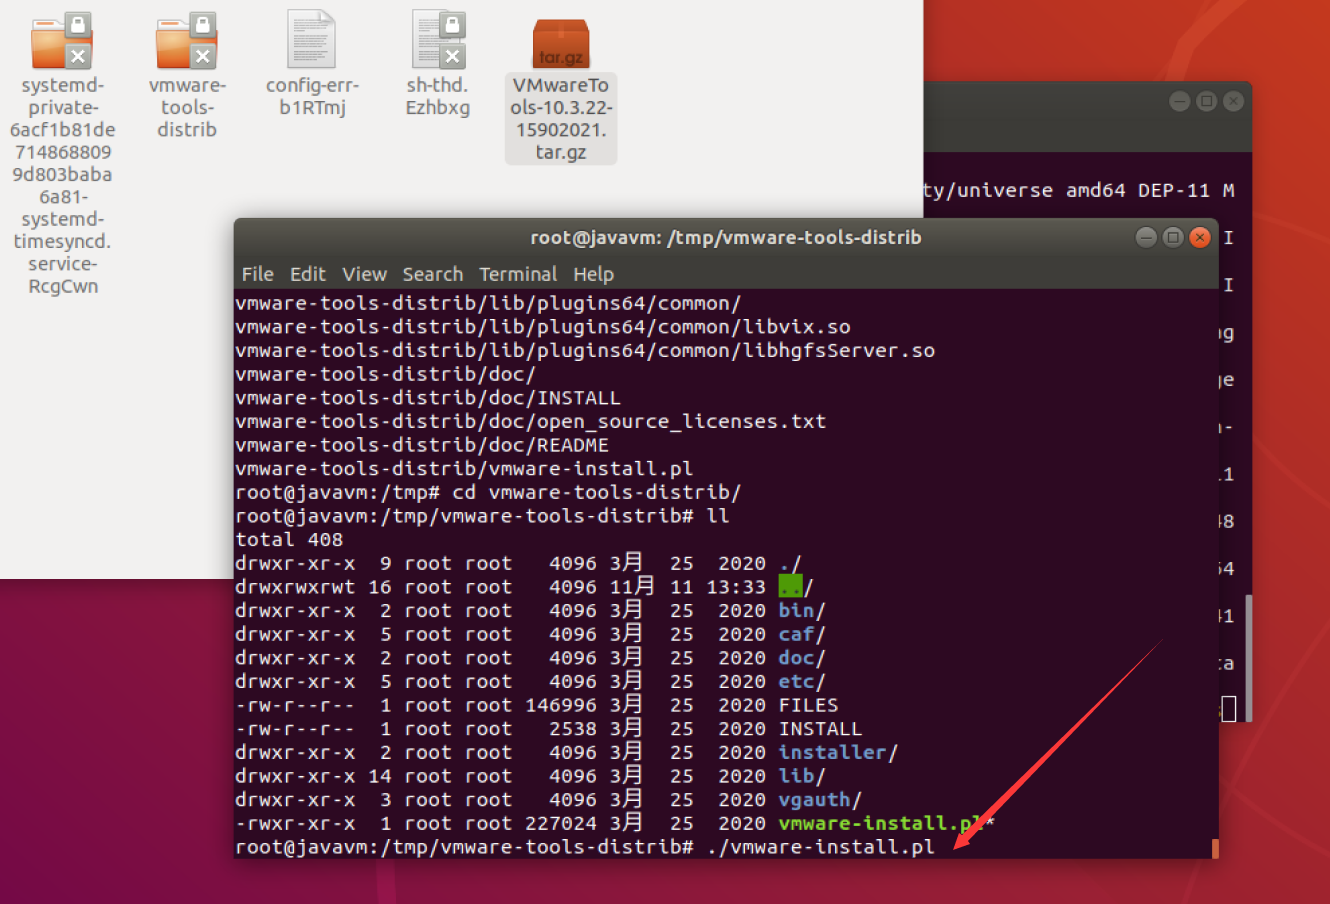Open the File menu in terminal
Image resolution: width=1330 pixels, height=904 pixels.
point(257,274)
